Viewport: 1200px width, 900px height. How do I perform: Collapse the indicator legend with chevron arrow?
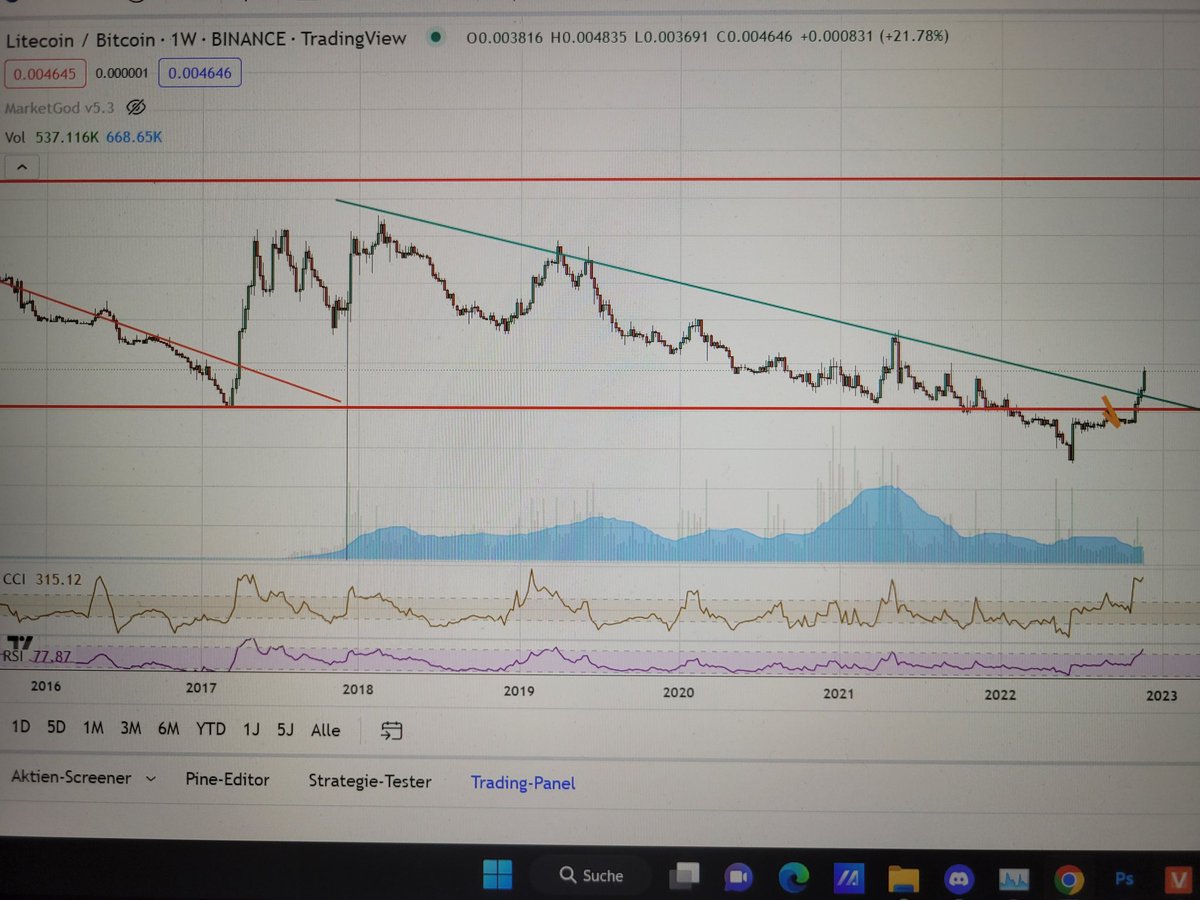point(21,166)
